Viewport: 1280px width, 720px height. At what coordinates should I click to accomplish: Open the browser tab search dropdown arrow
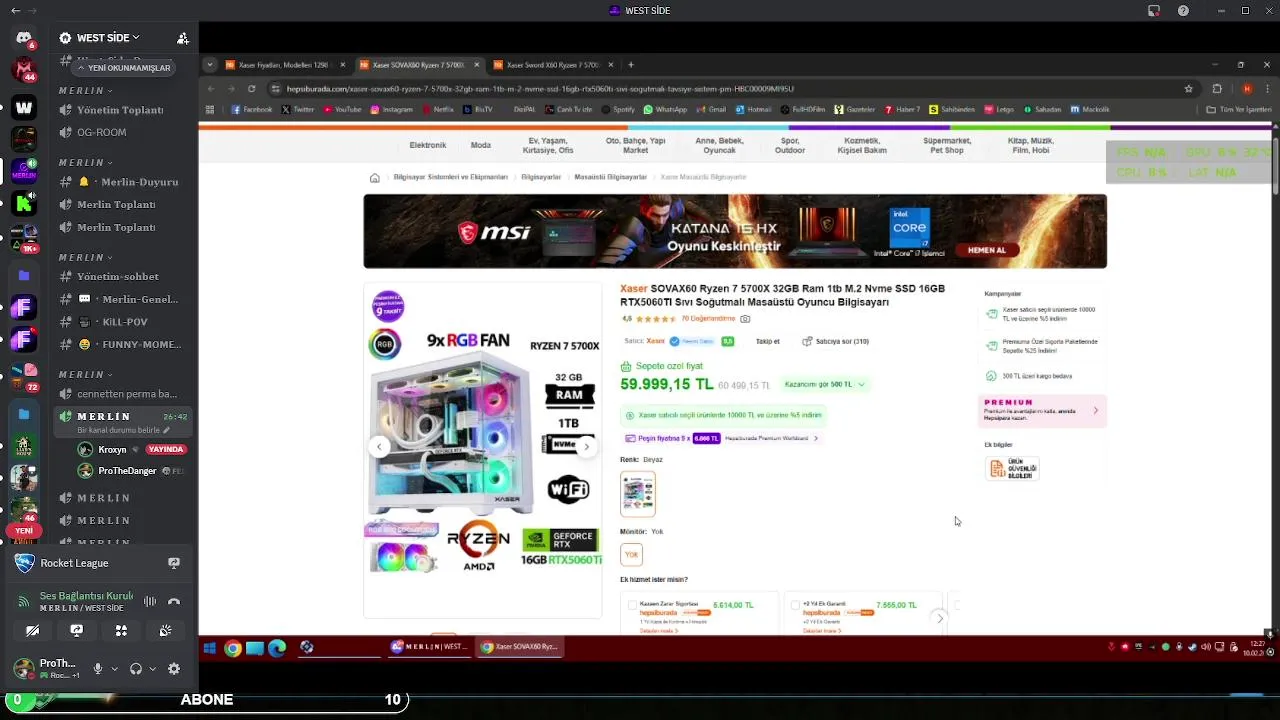(x=209, y=65)
